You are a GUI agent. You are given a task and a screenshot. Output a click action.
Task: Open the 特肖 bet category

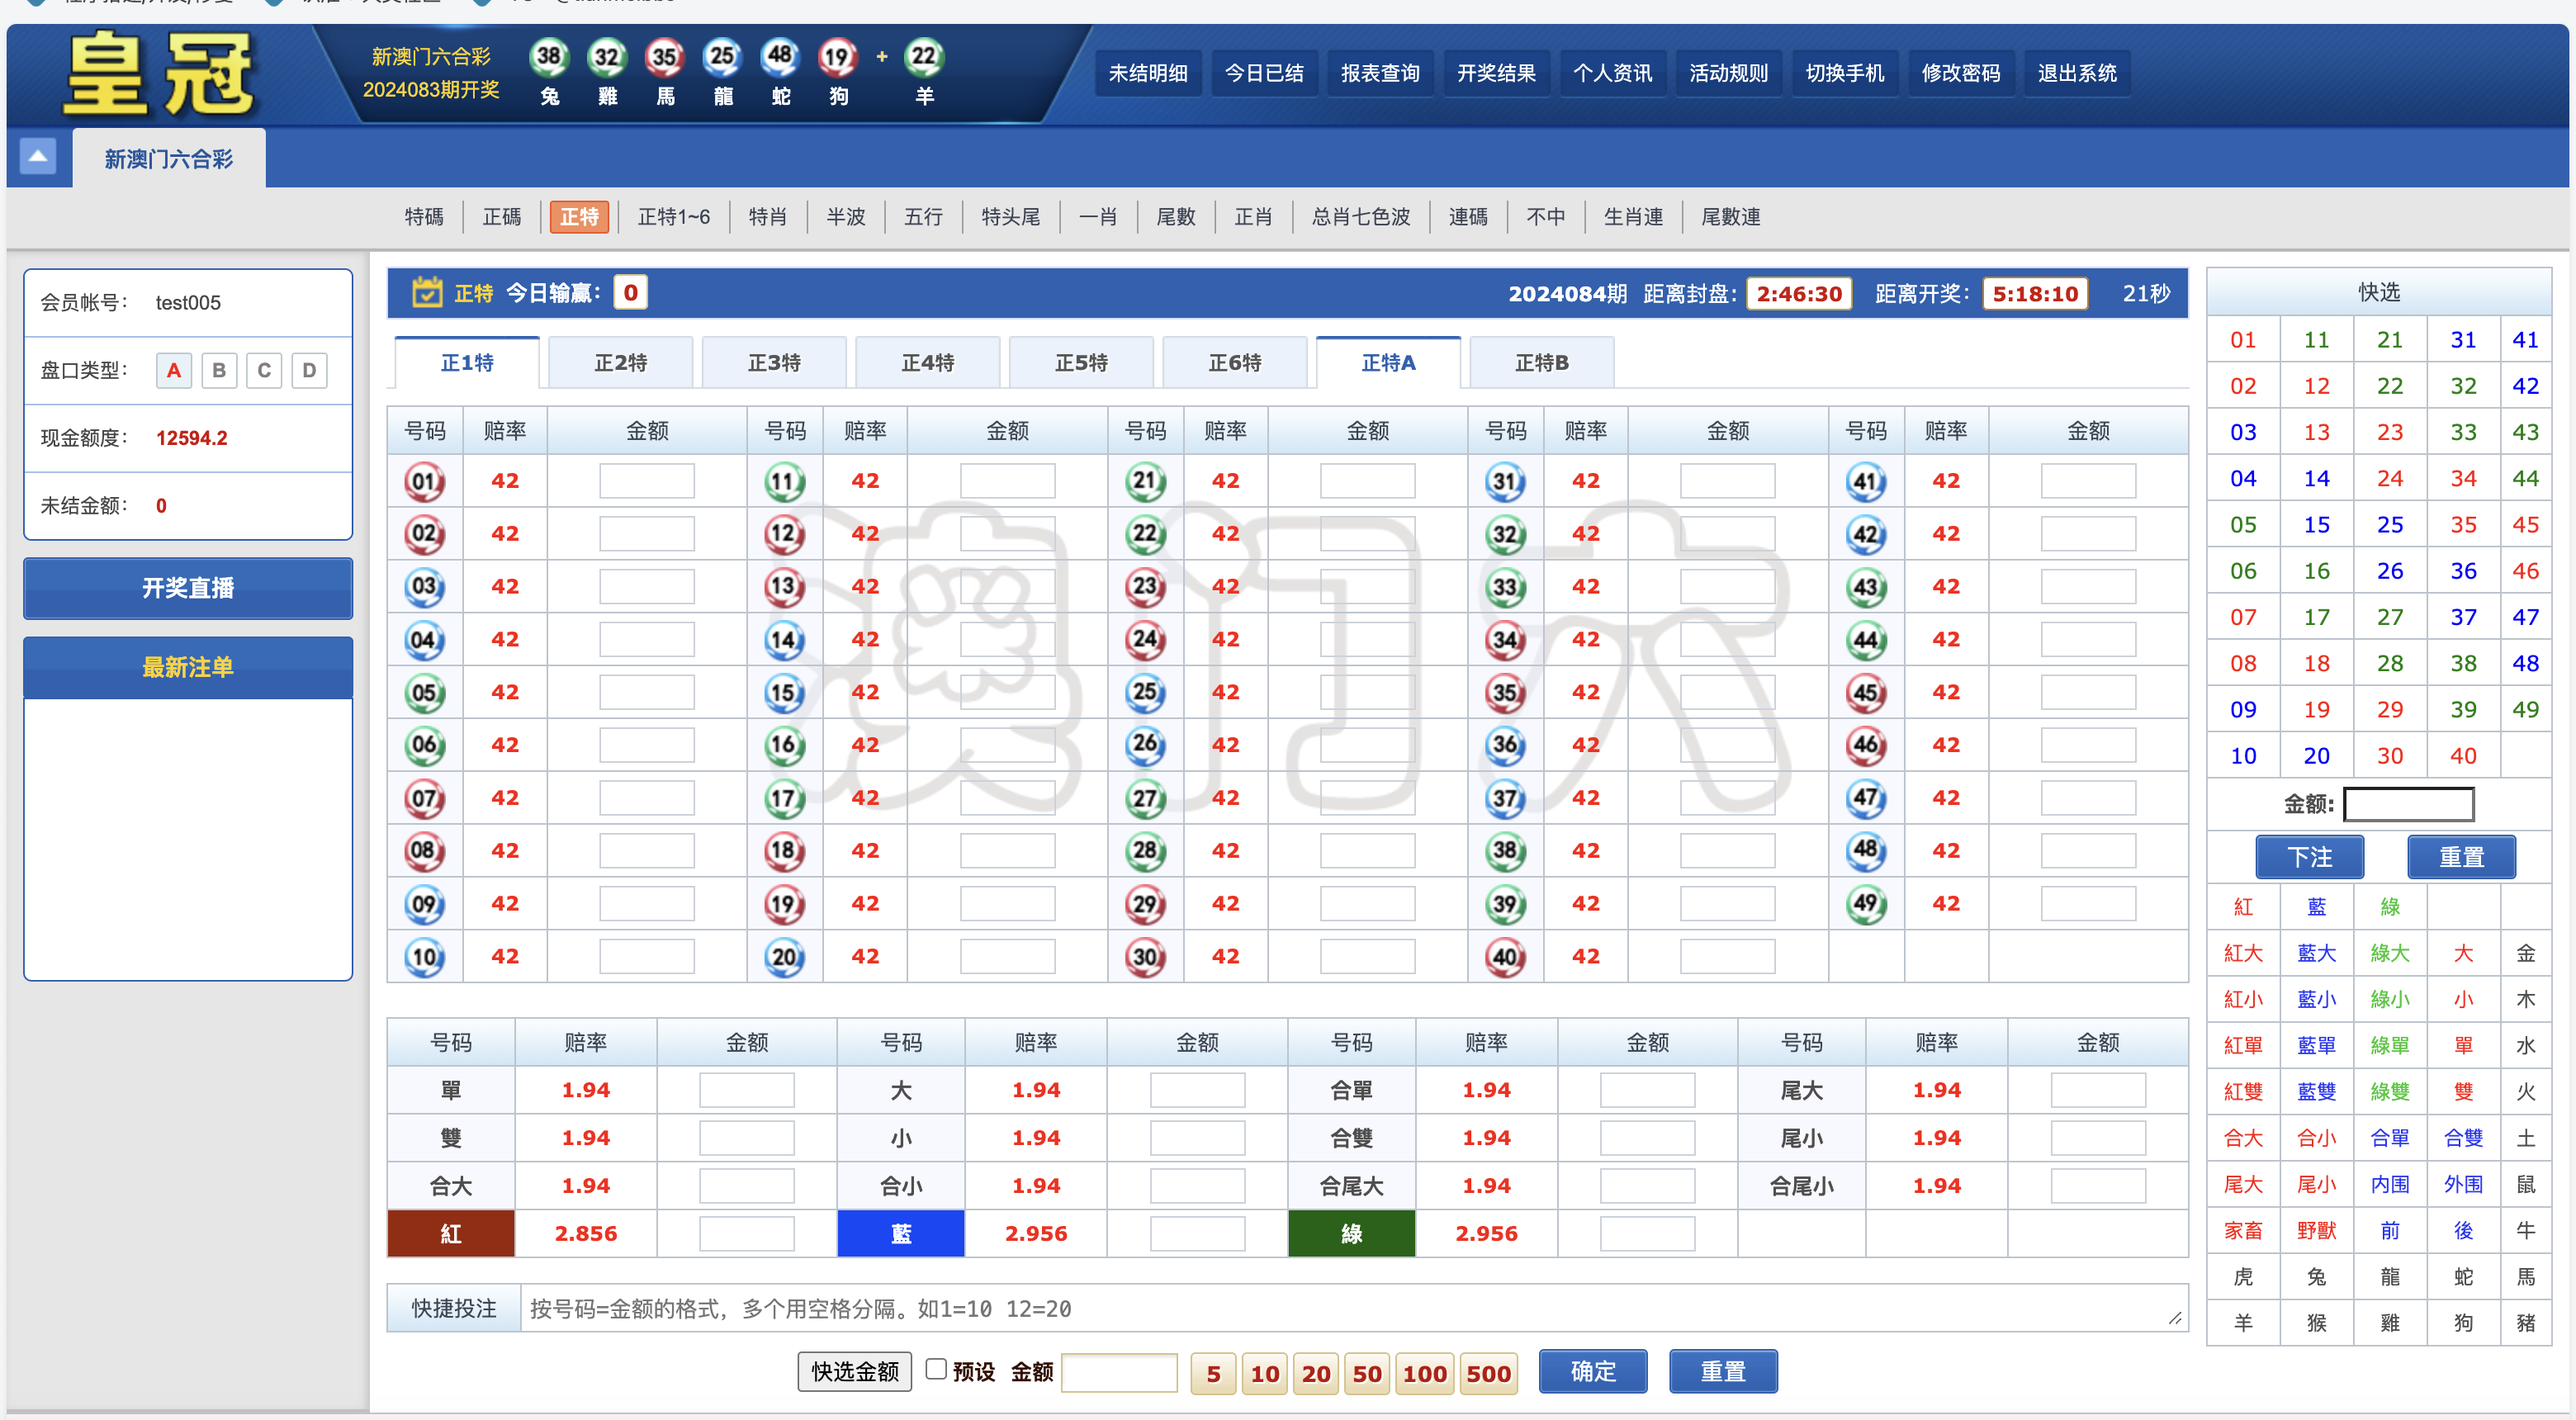[767, 216]
